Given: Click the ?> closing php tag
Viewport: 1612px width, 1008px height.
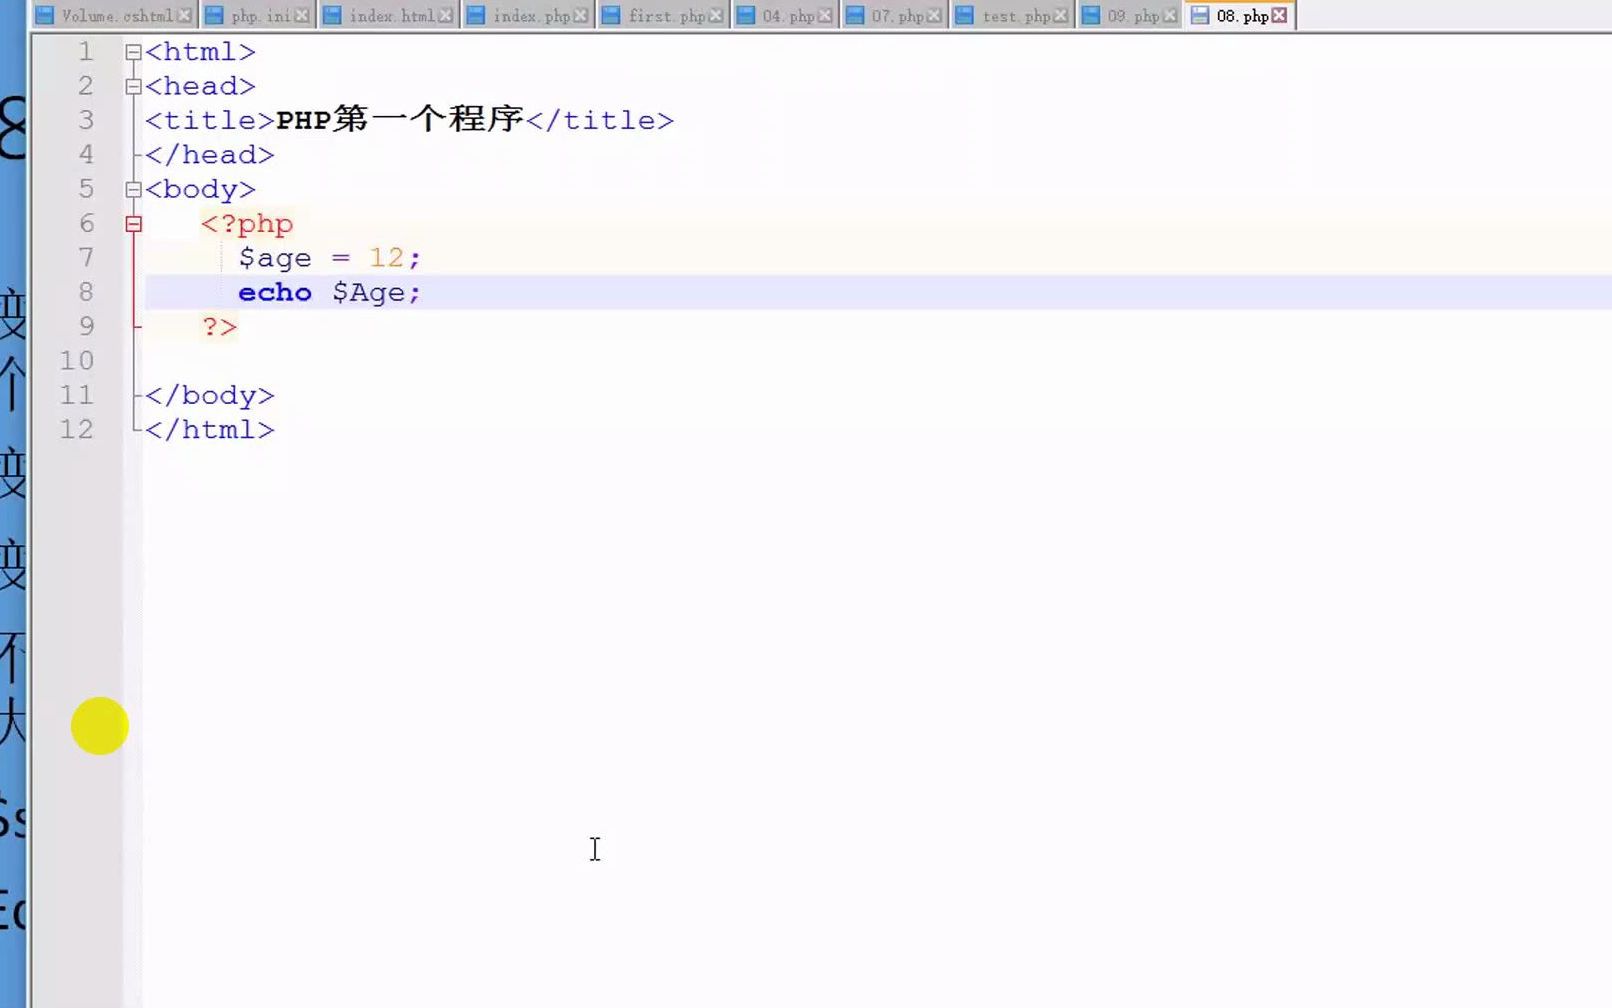Looking at the screenshot, I should (x=219, y=327).
